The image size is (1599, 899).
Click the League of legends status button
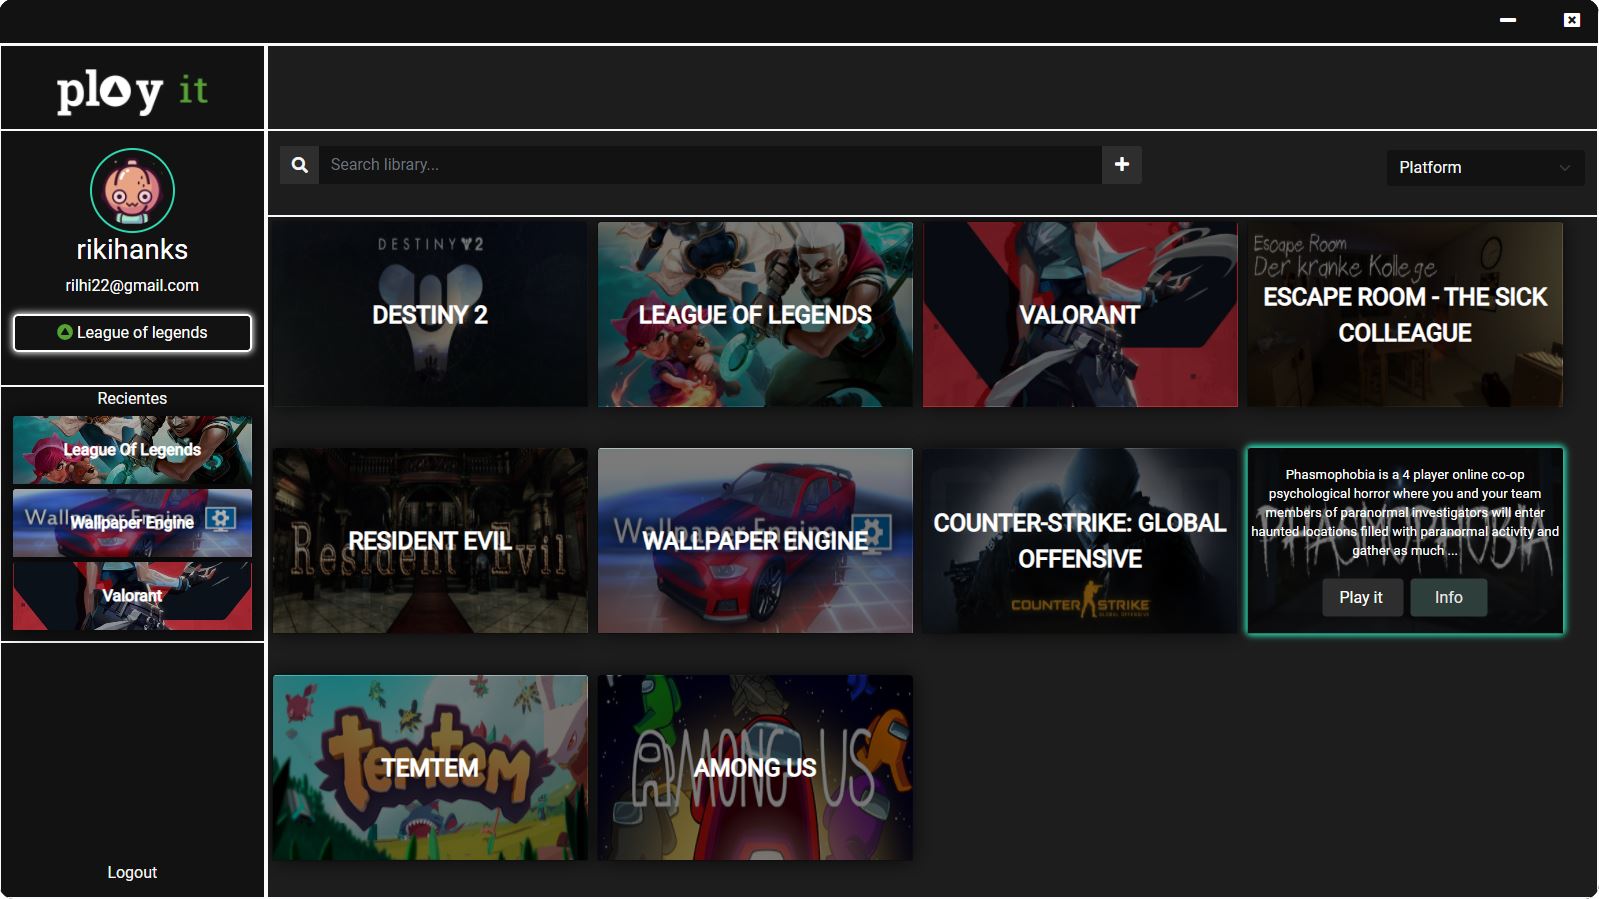coord(132,333)
